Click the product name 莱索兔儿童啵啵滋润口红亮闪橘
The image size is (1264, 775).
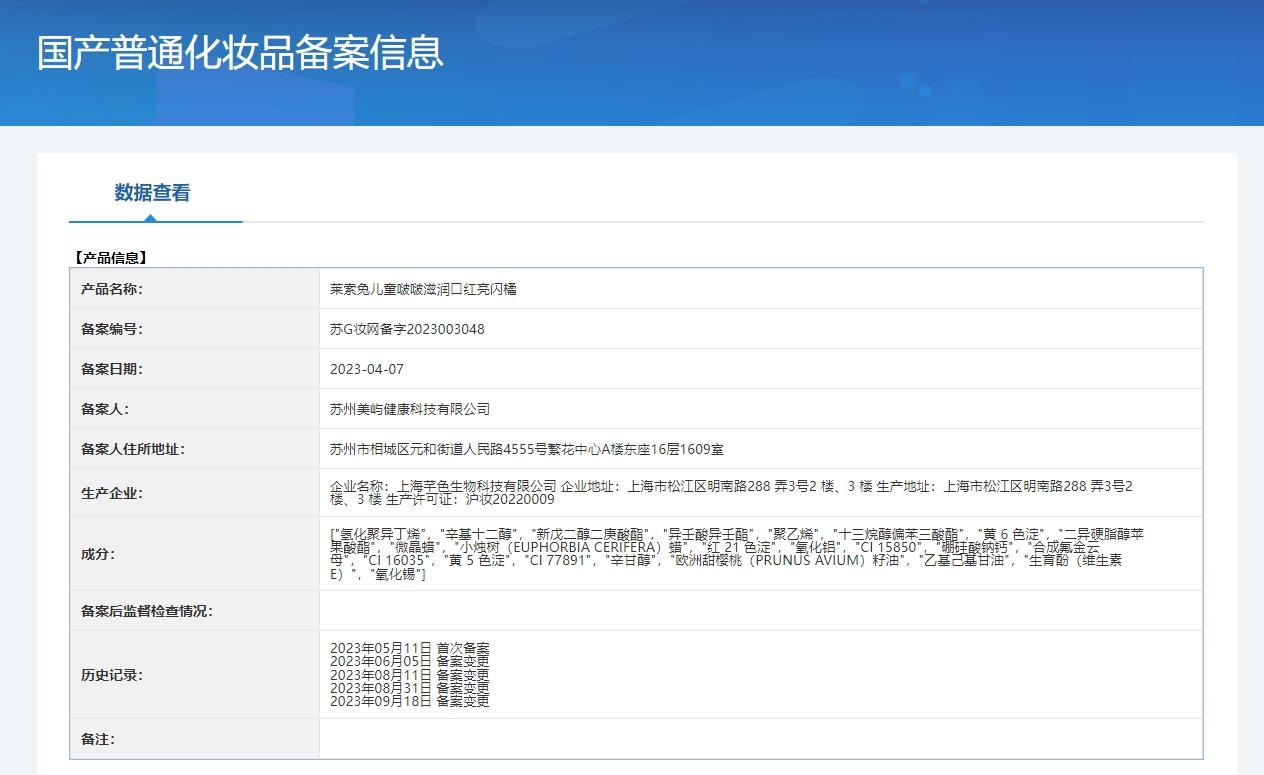coord(423,289)
